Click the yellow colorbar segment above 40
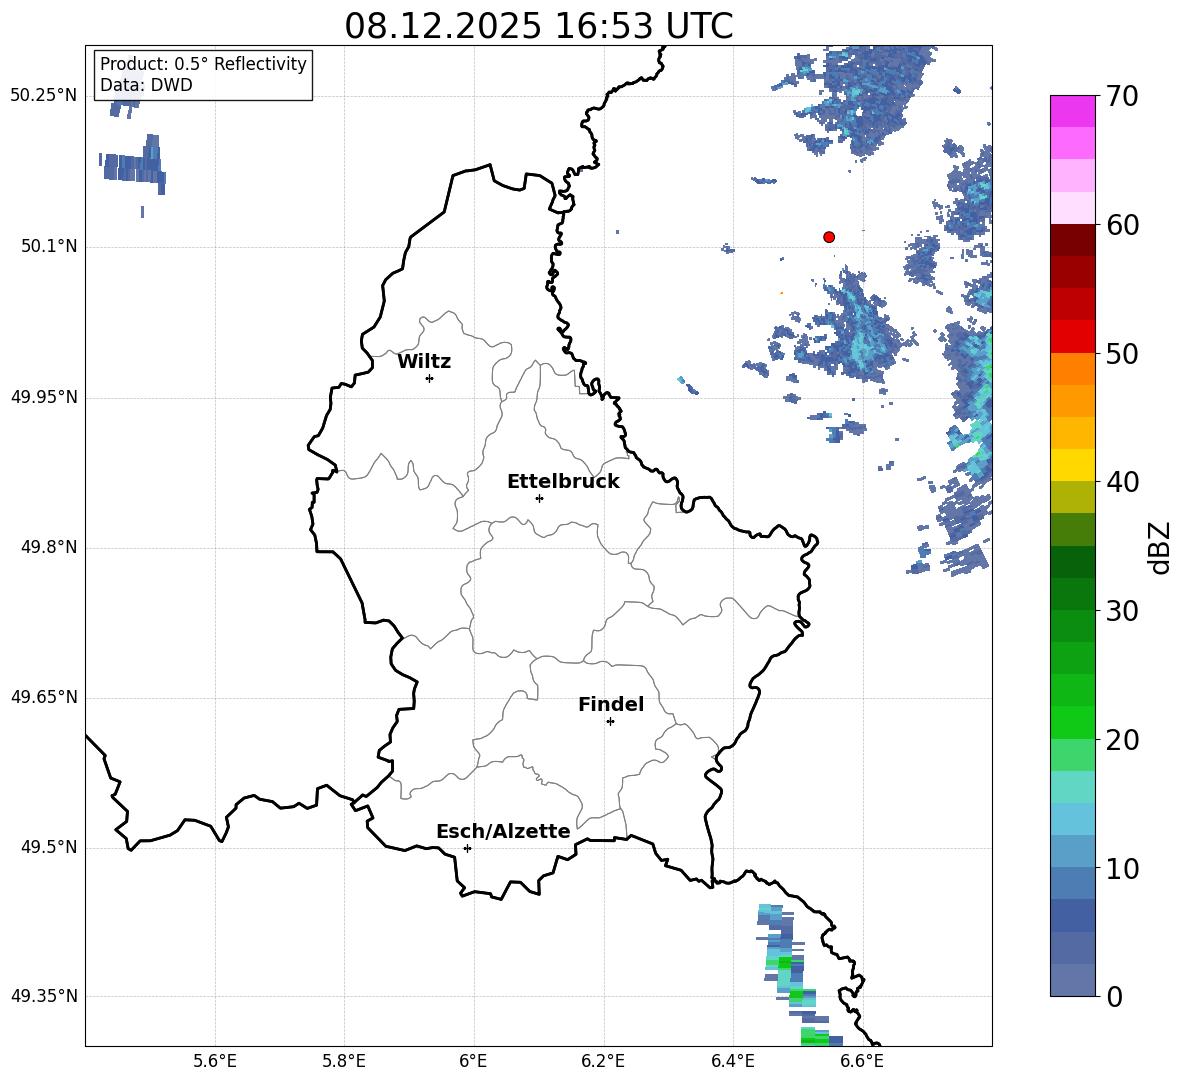Viewport: 1184px width, 1081px height. [1073, 465]
